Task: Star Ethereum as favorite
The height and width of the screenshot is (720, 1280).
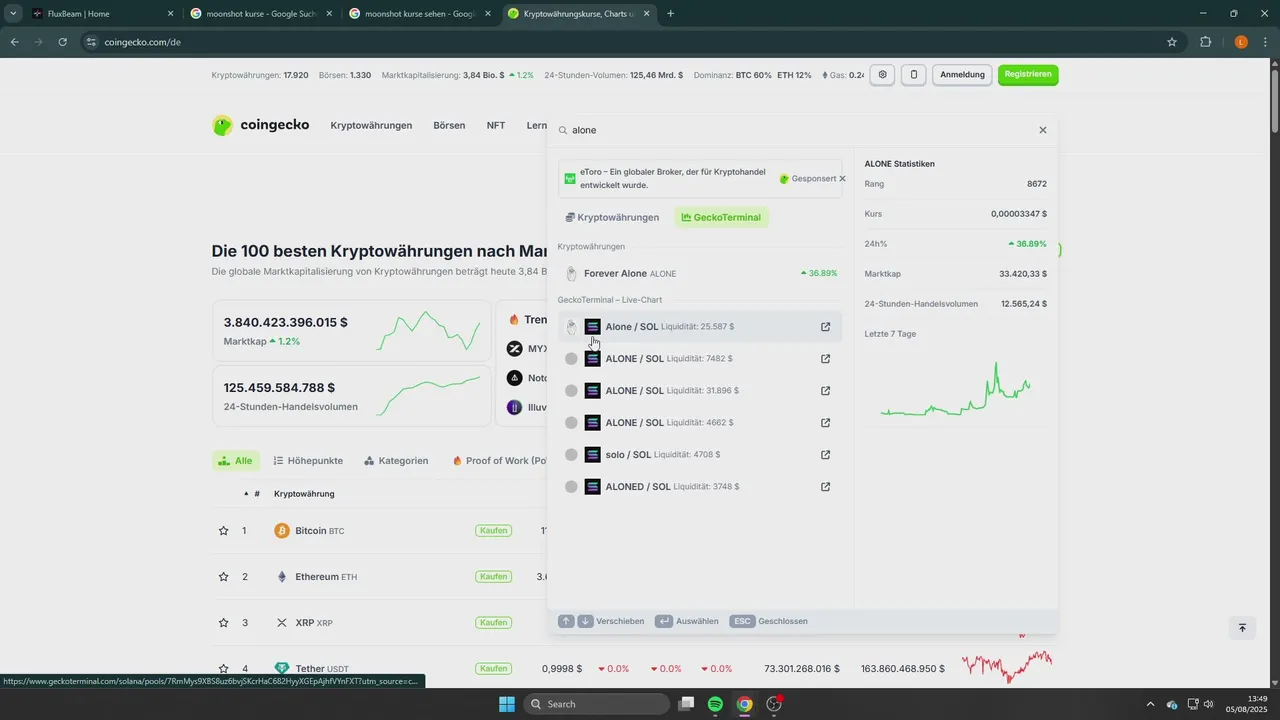Action: click(223, 577)
